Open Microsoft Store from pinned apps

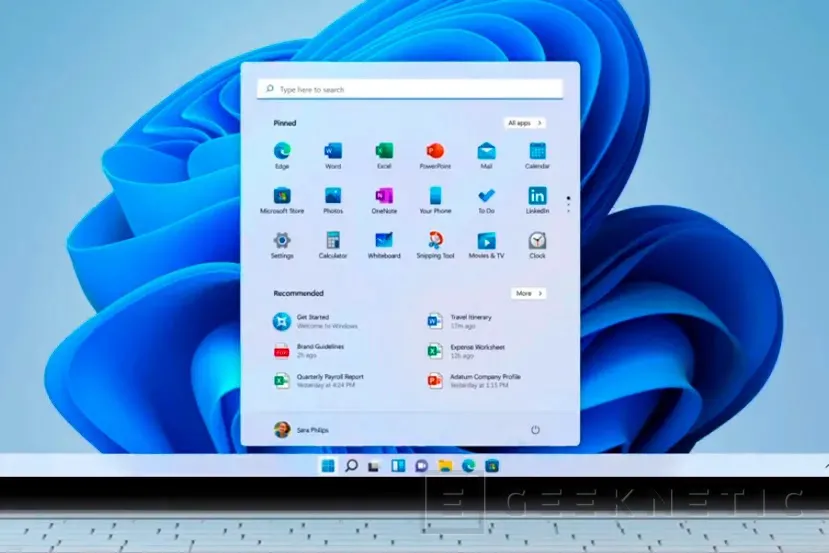click(x=282, y=200)
